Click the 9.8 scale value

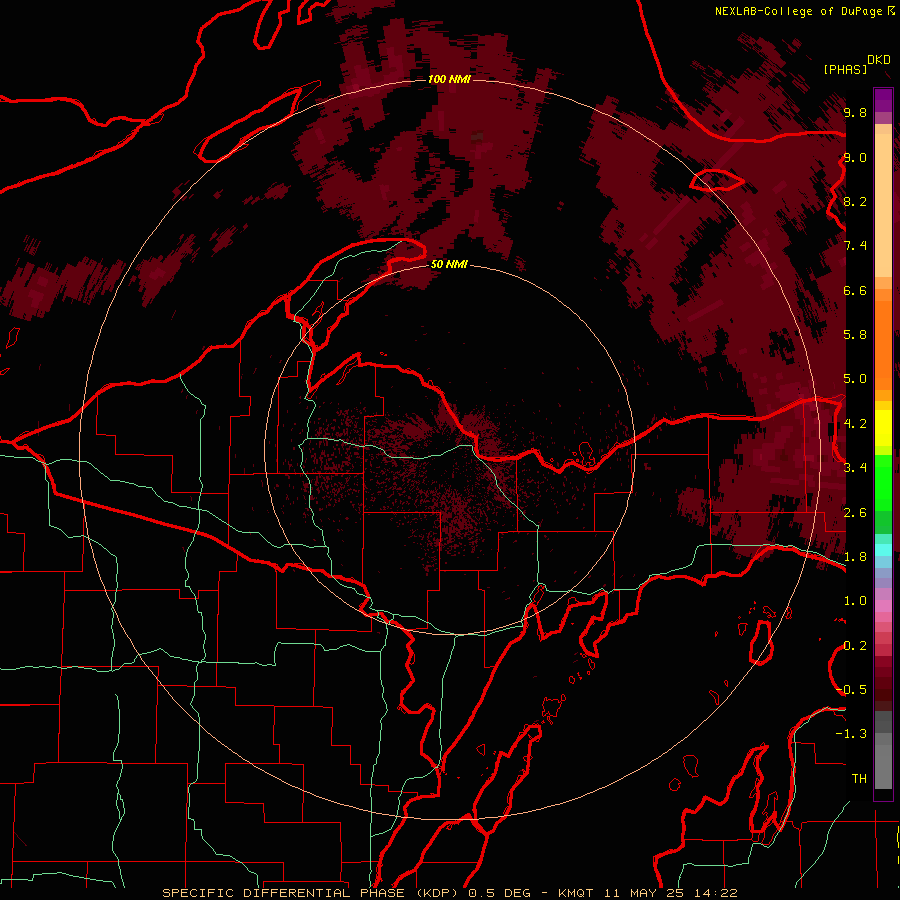click(x=855, y=112)
